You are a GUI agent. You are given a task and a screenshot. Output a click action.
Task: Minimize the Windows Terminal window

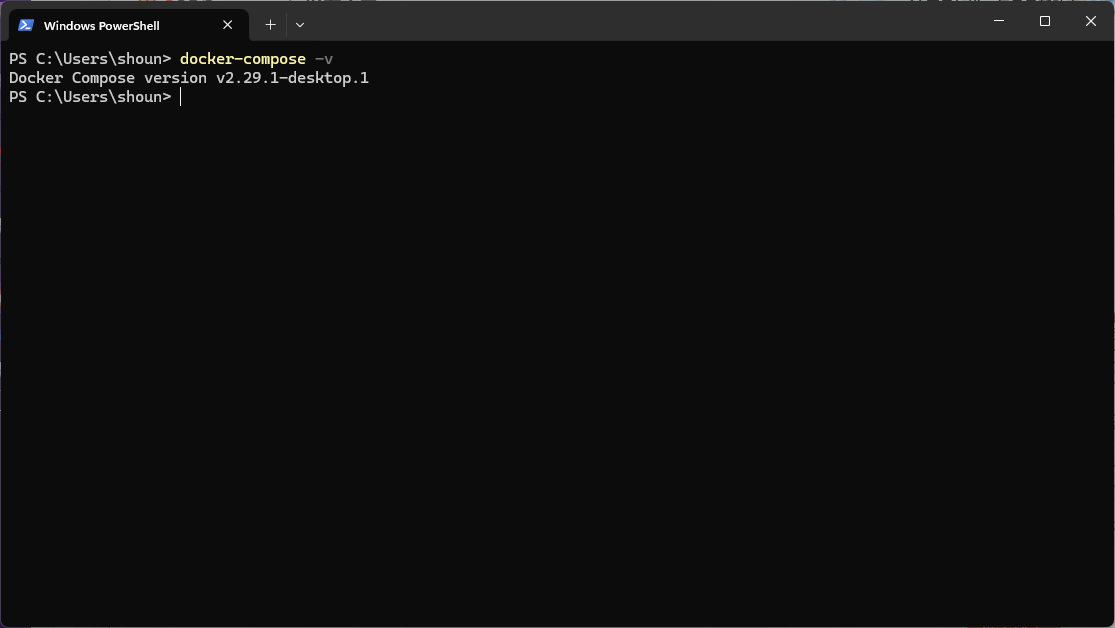tap(998, 20)
